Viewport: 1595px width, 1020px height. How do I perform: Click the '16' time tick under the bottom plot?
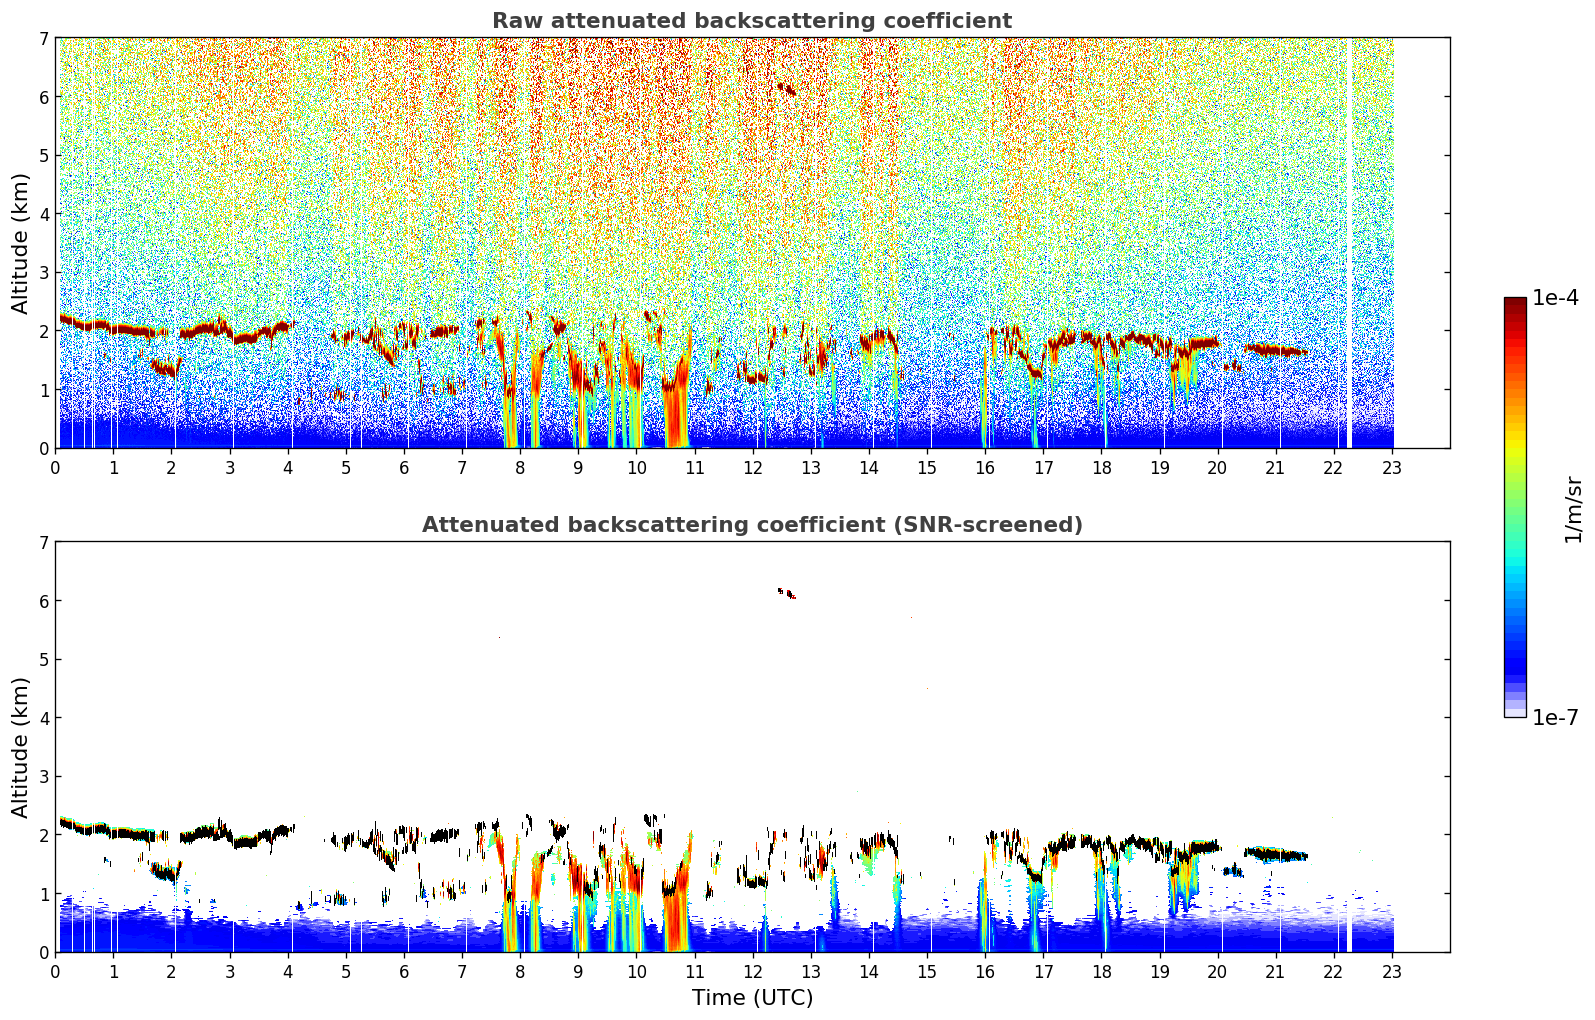click(985, 971)
